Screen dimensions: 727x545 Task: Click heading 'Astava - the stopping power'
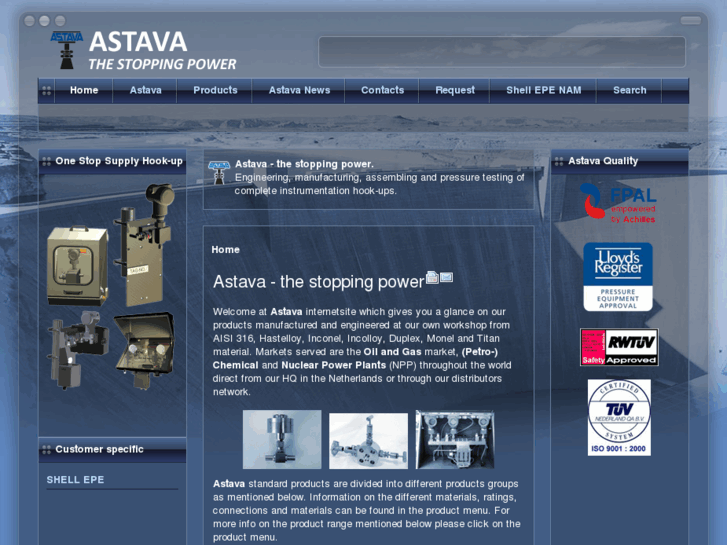tap(319, 282)
